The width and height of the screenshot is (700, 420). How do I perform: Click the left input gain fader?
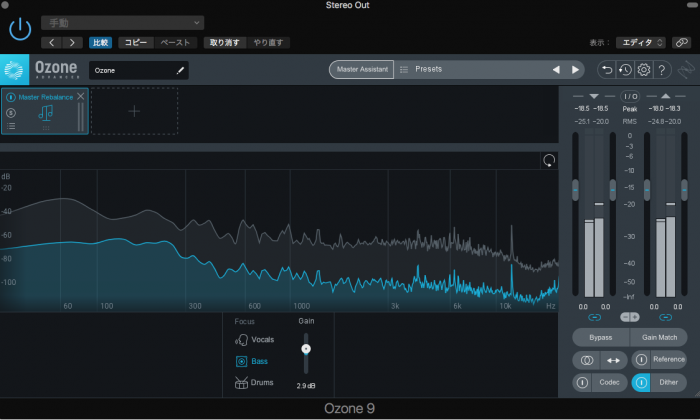575,190
